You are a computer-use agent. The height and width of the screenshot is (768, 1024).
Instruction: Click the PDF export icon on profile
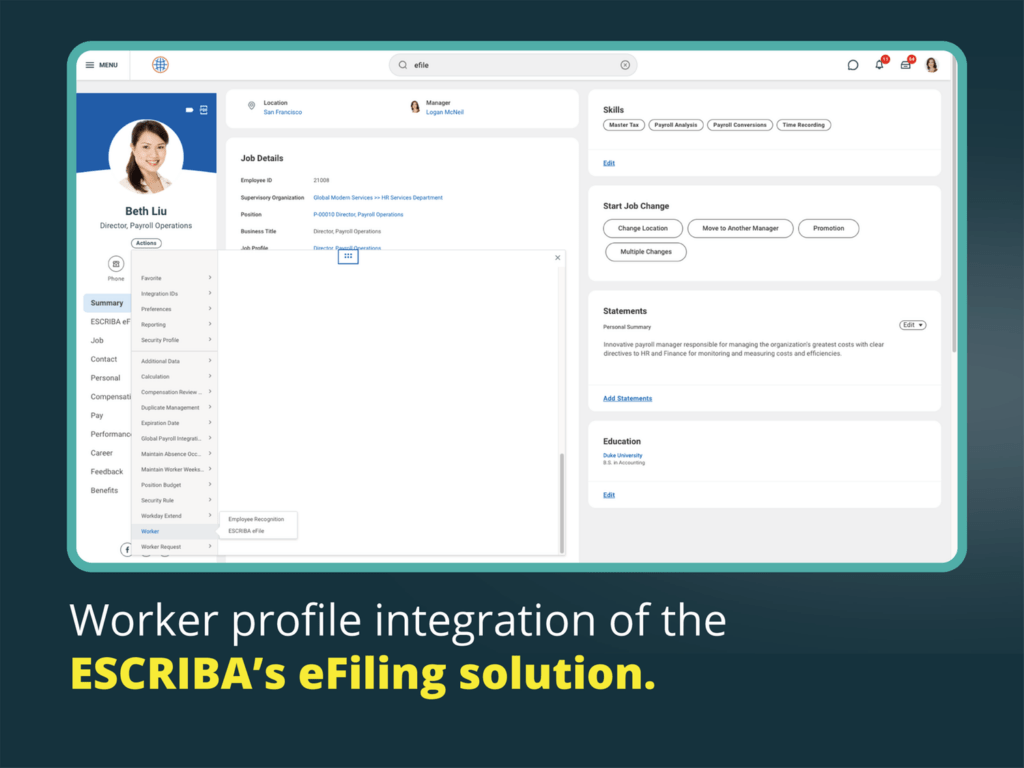point(204,109)
